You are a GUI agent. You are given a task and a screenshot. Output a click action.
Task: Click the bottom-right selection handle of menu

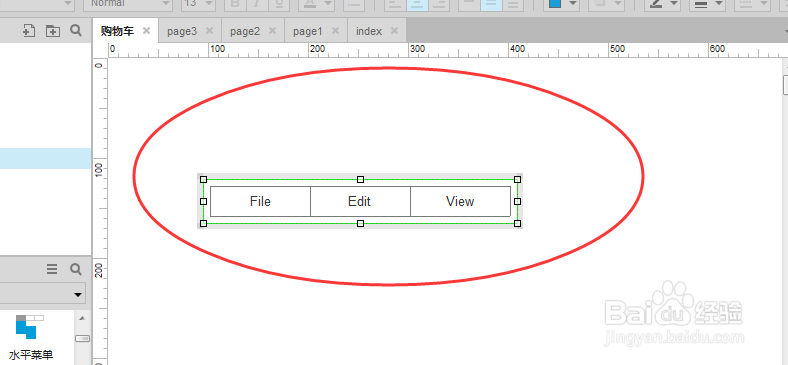tap(518, 223)
